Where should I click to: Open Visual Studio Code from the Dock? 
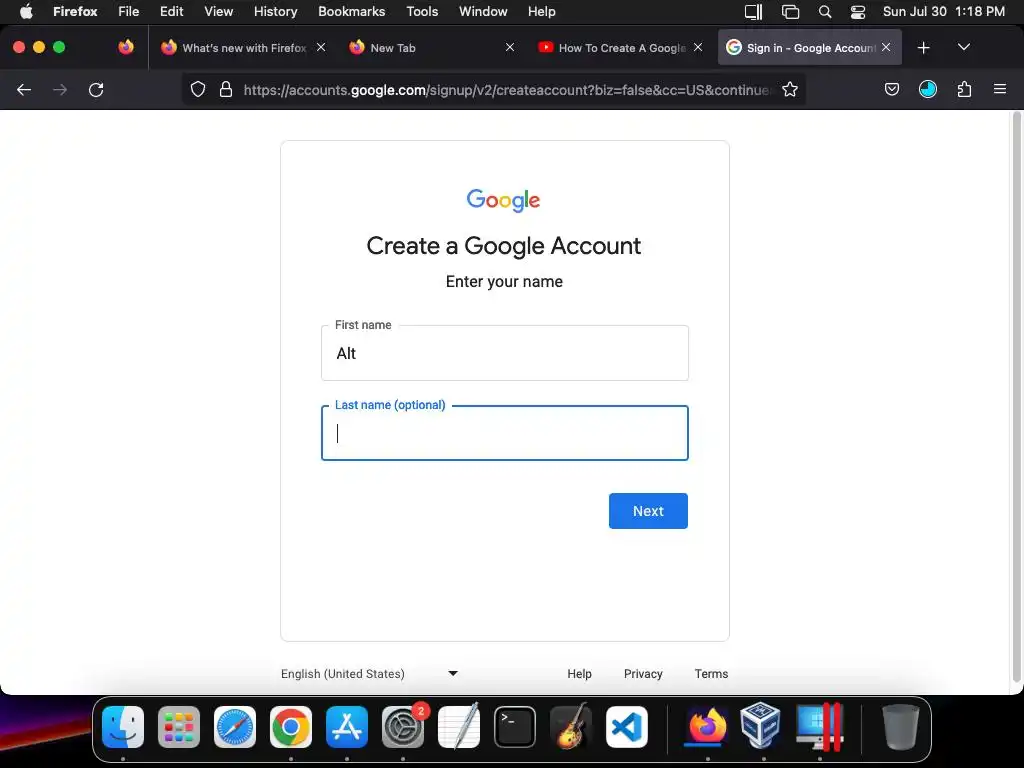coord(627,727)
